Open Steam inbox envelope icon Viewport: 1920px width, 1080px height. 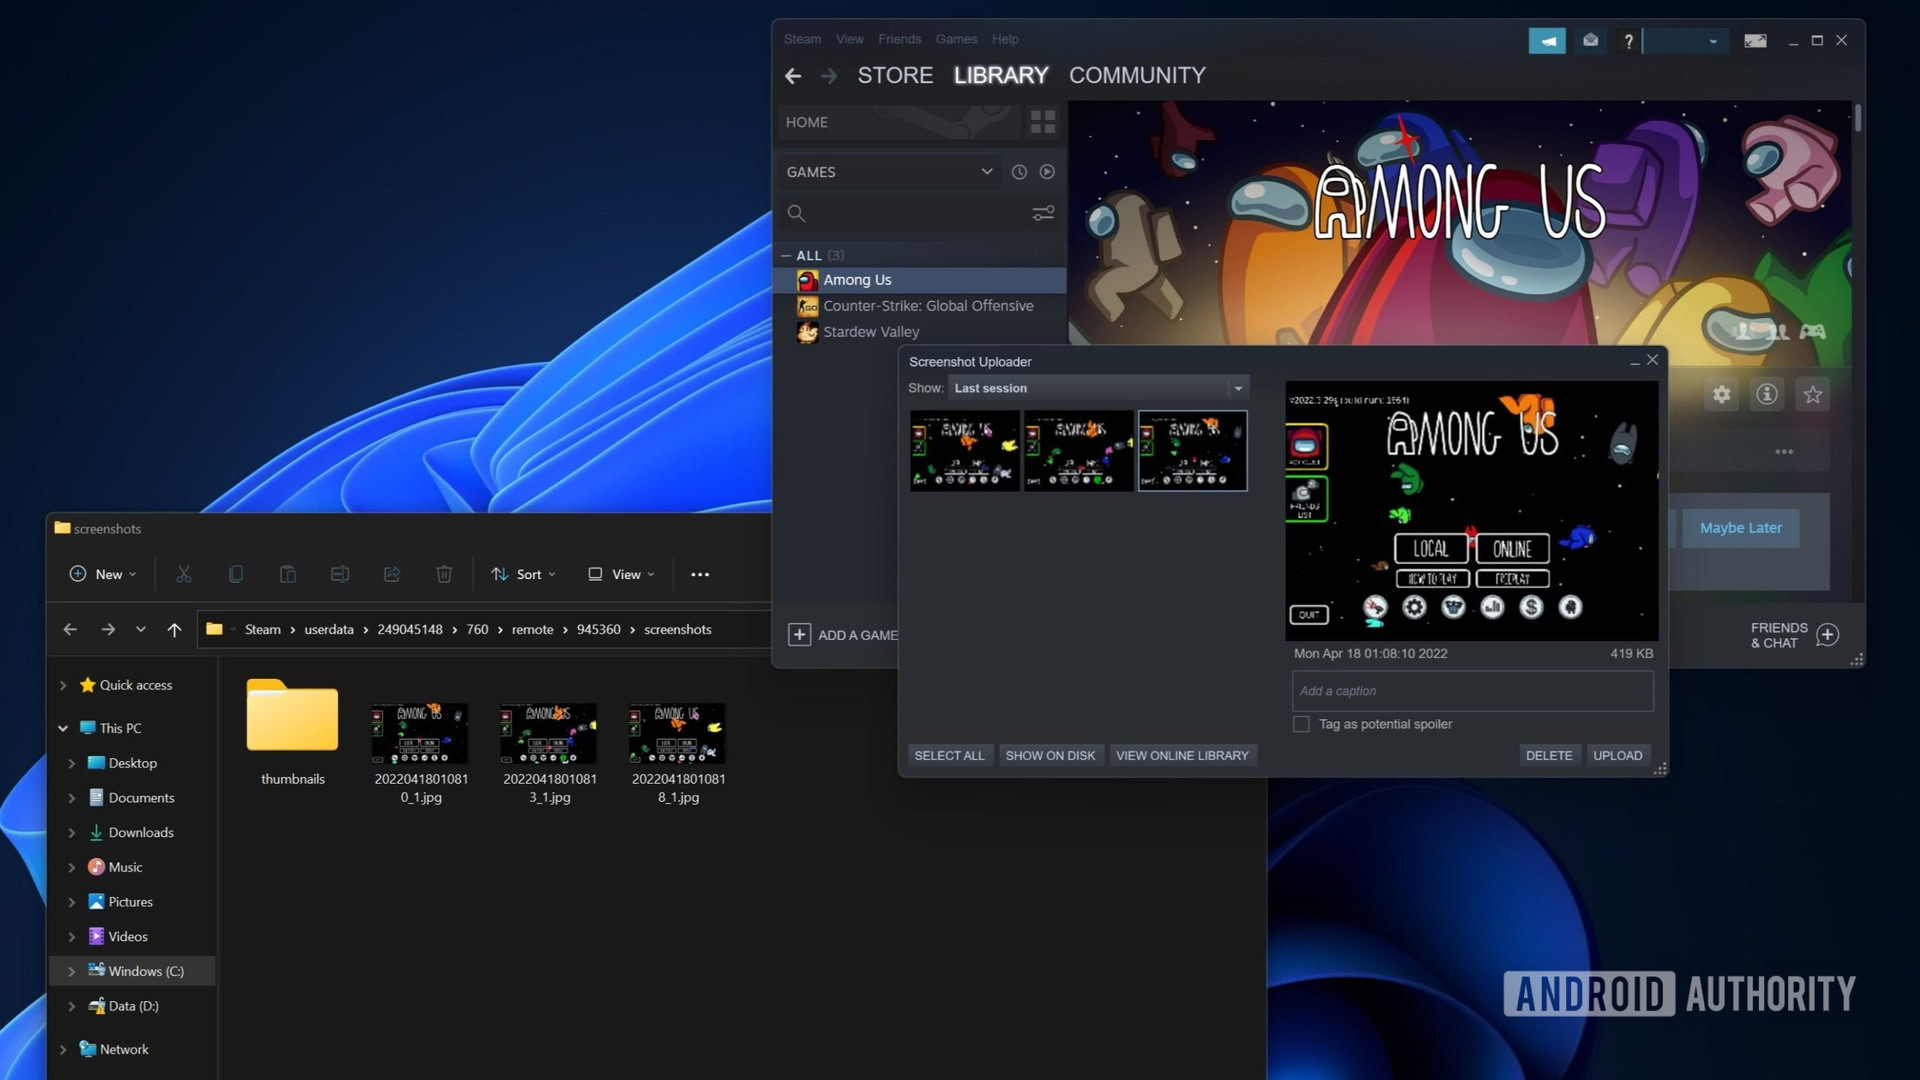pos(1590,41)
